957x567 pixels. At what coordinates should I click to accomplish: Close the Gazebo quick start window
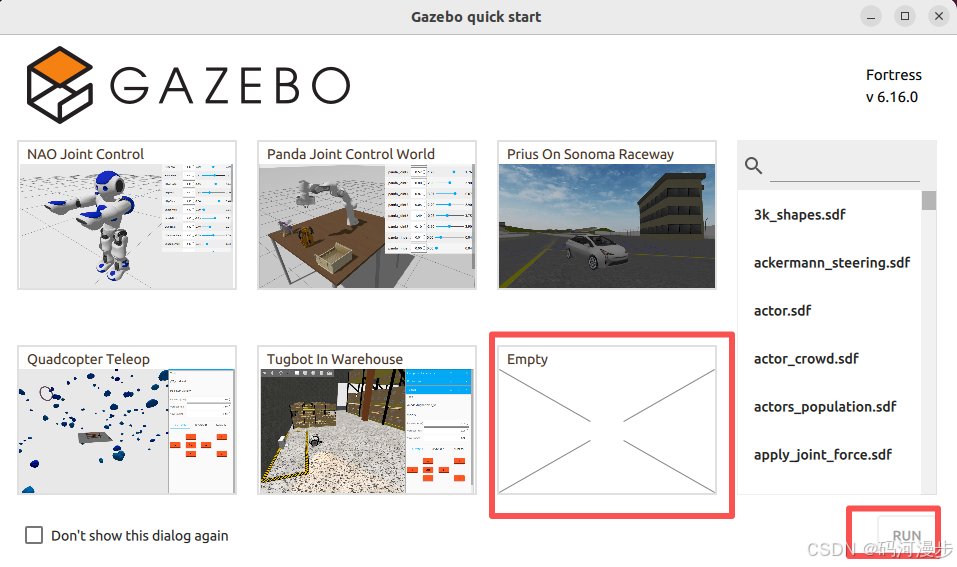click(939, 16)
